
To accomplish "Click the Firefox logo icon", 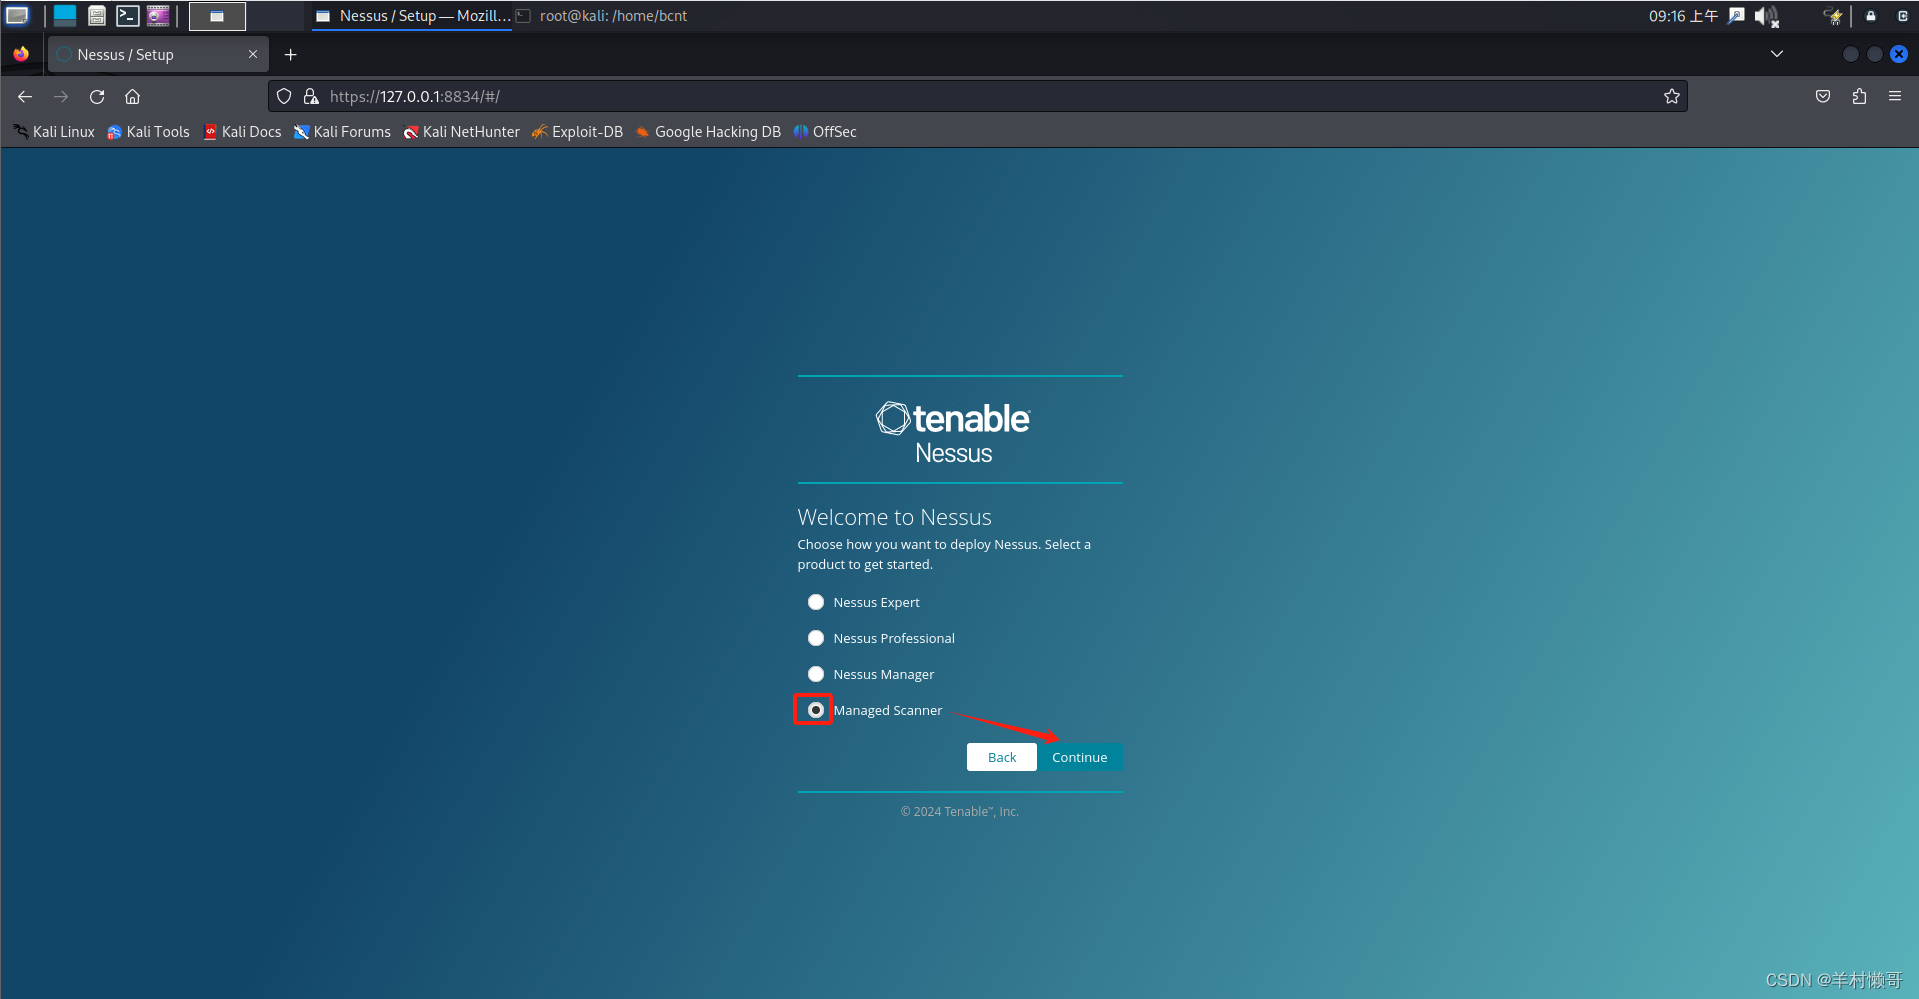I will (21, 54).
